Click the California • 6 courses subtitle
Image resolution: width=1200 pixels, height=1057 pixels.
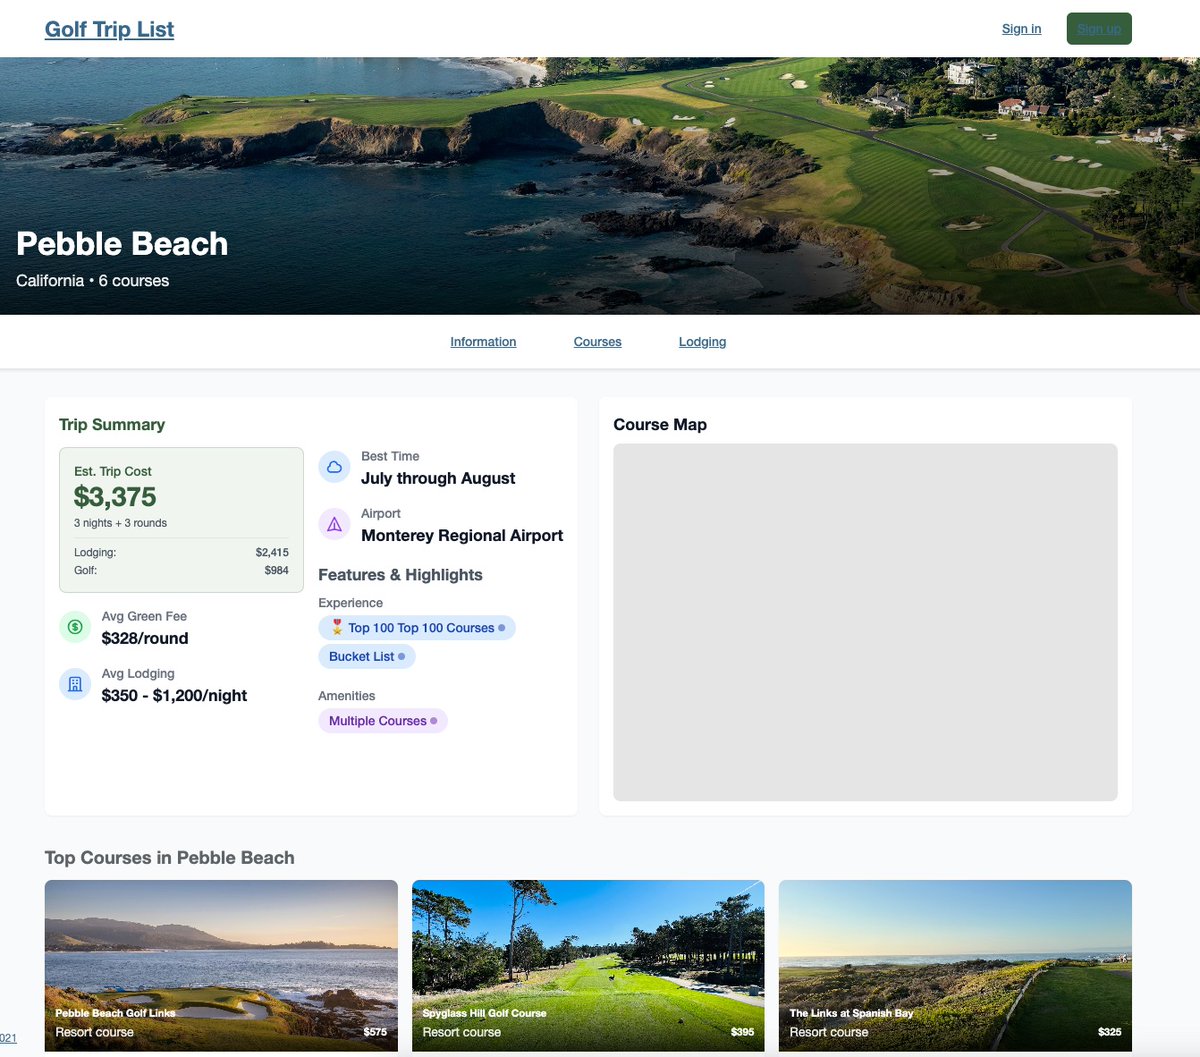(92, 281)
